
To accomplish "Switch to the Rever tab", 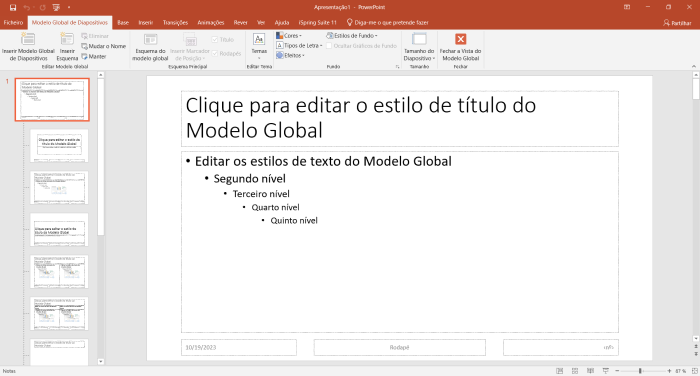I will coord(241,22).
